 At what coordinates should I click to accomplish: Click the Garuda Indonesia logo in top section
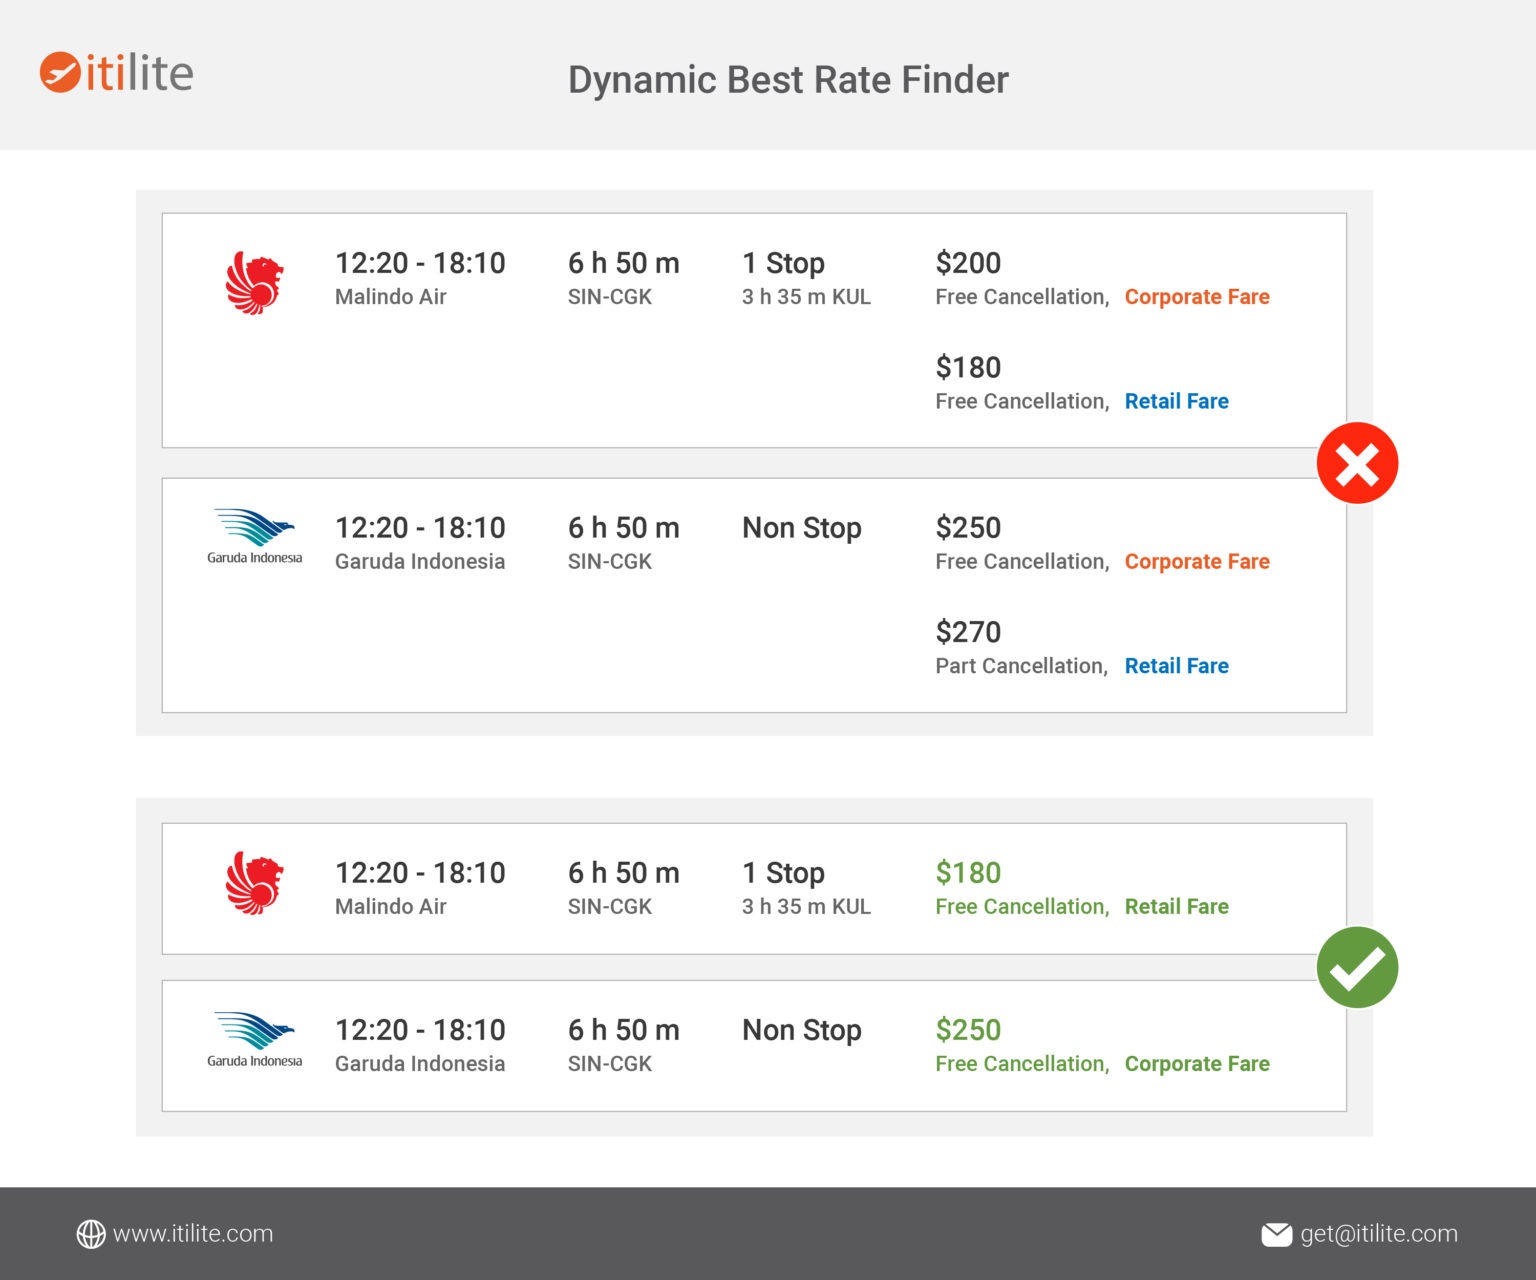pyautogui.click(x=257, y=537)
